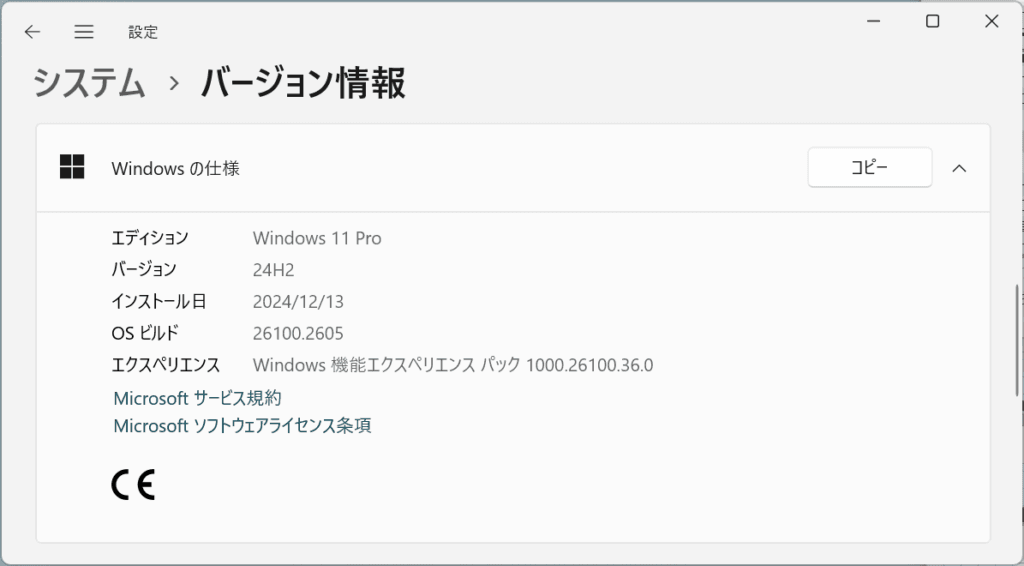Select the 24H2 version value
This screenshot has height=566, width=1024.
point(274,270)
